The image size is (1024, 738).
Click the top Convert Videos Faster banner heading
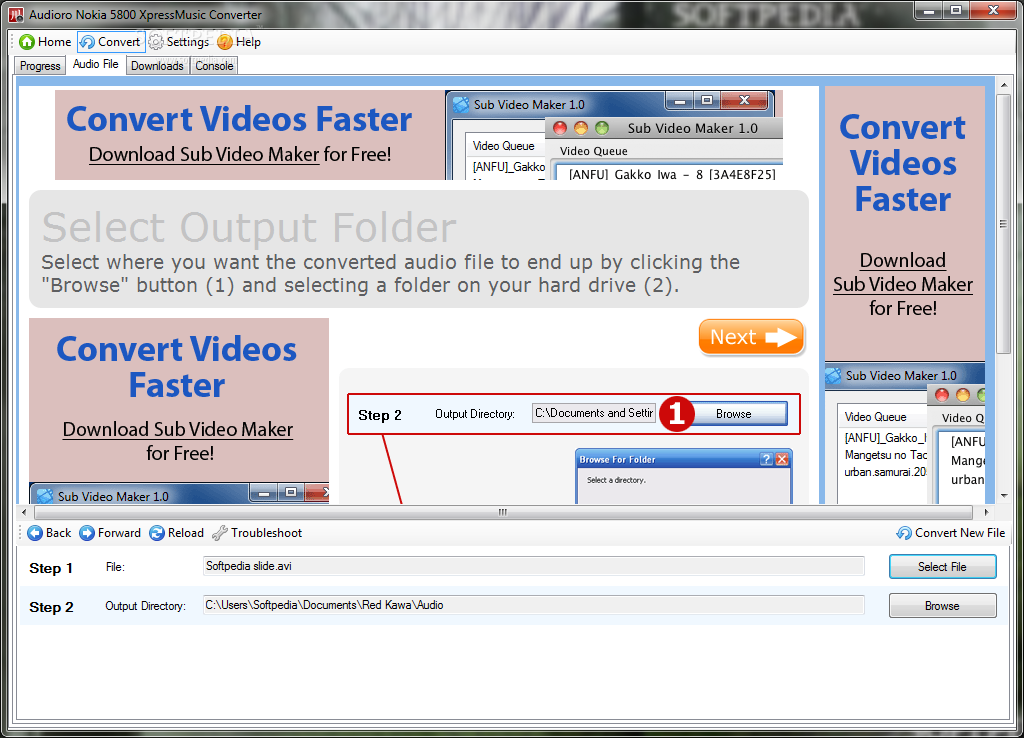[x=239, y=120]
